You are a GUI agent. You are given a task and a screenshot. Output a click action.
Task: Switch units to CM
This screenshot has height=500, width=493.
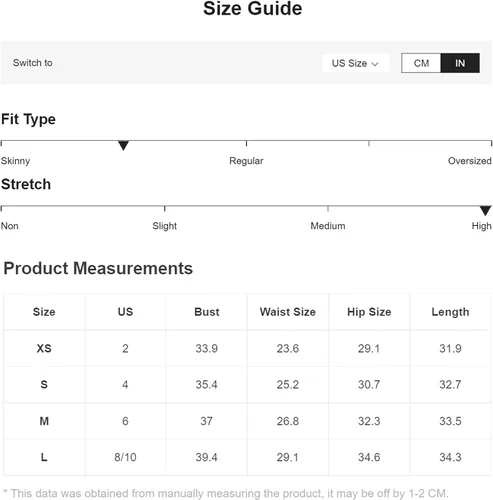click(x=421, y=63)
